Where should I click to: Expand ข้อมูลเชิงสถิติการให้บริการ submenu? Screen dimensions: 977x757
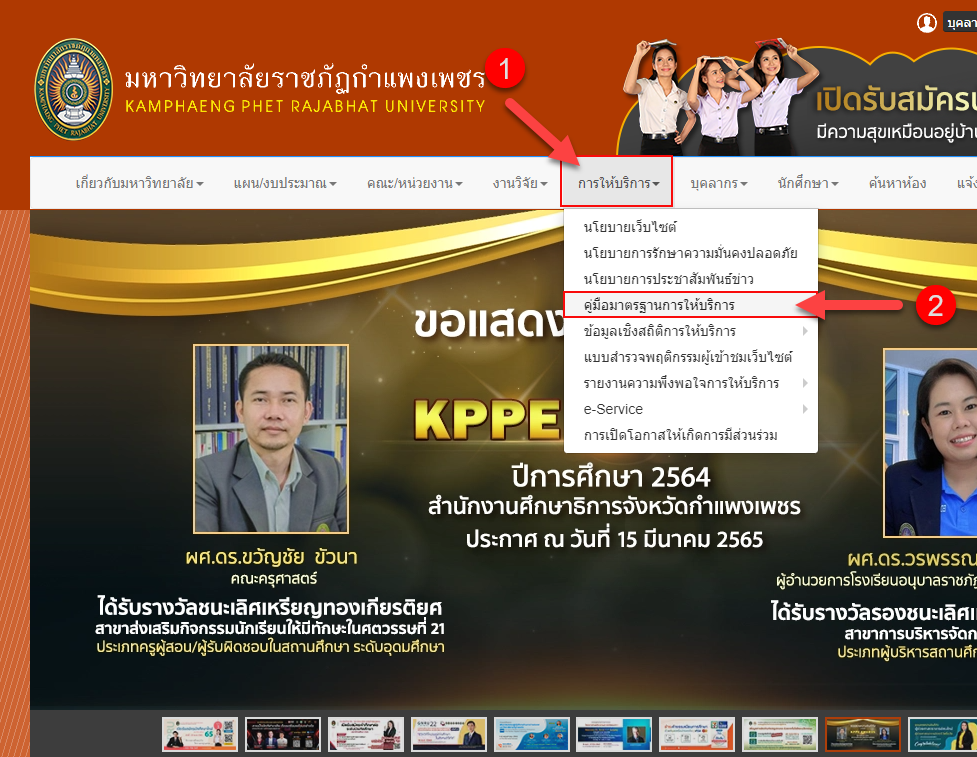point(690,331)
